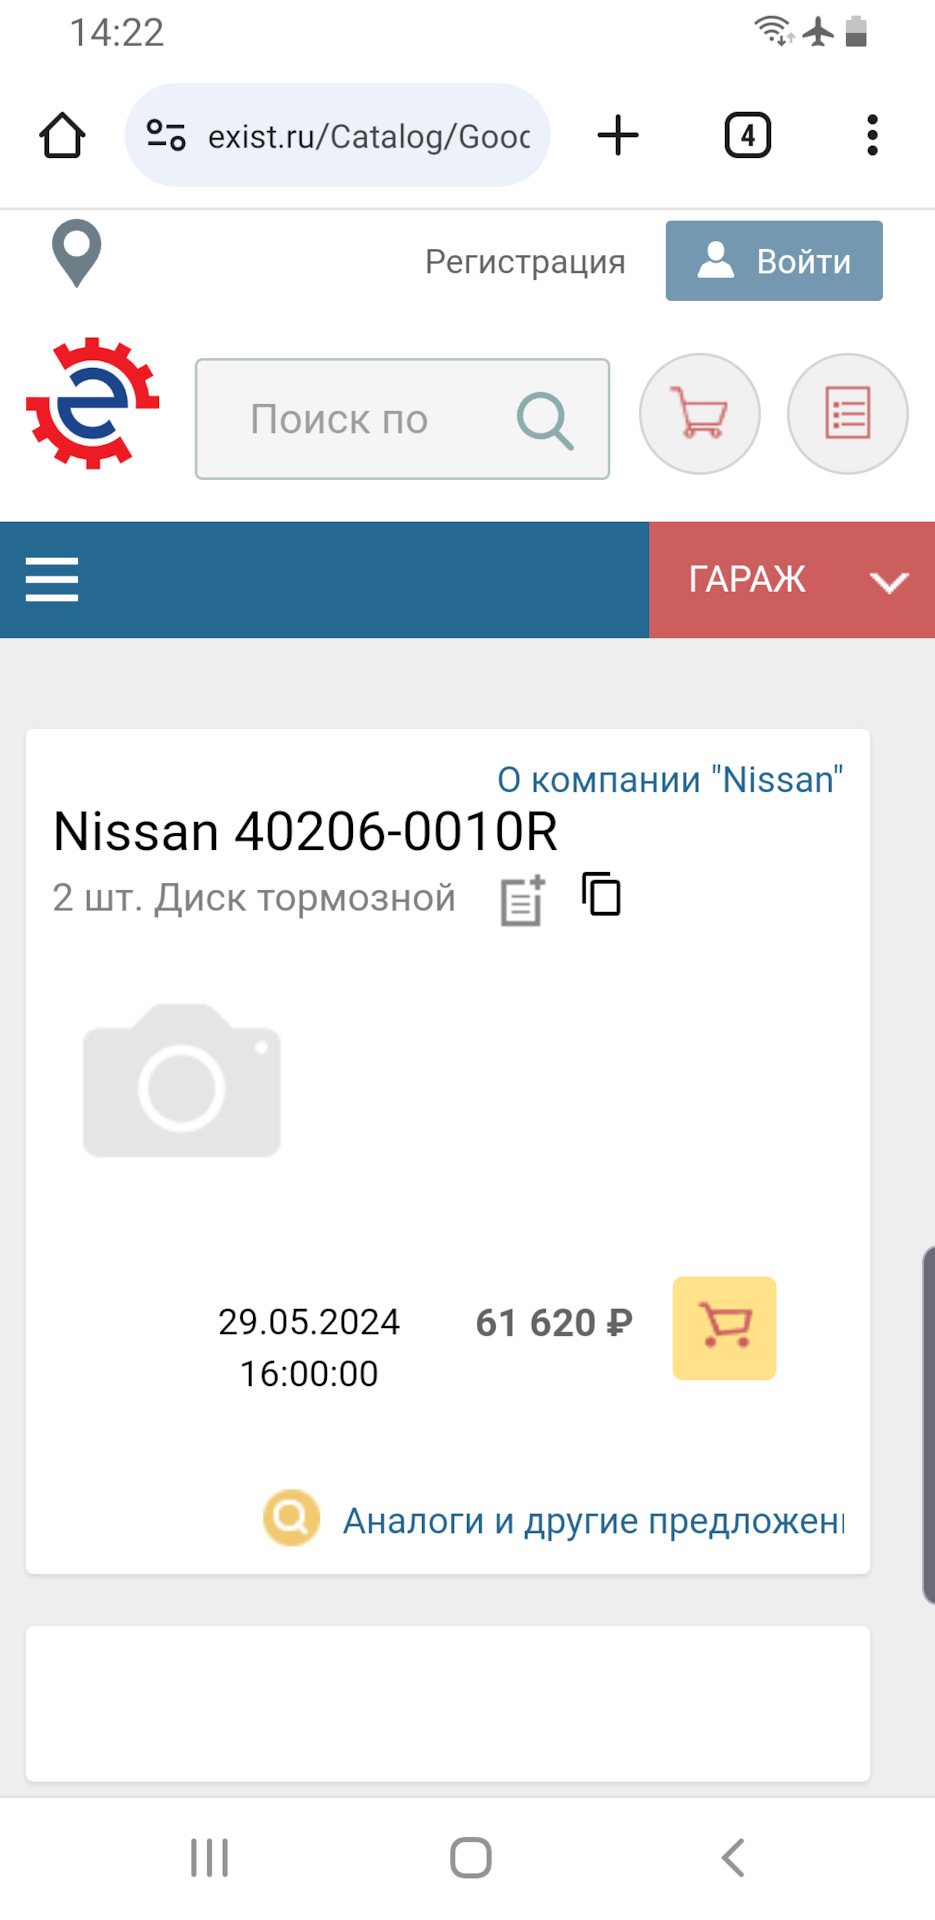
Task: Add part to notepad icon
Action: 523,900
